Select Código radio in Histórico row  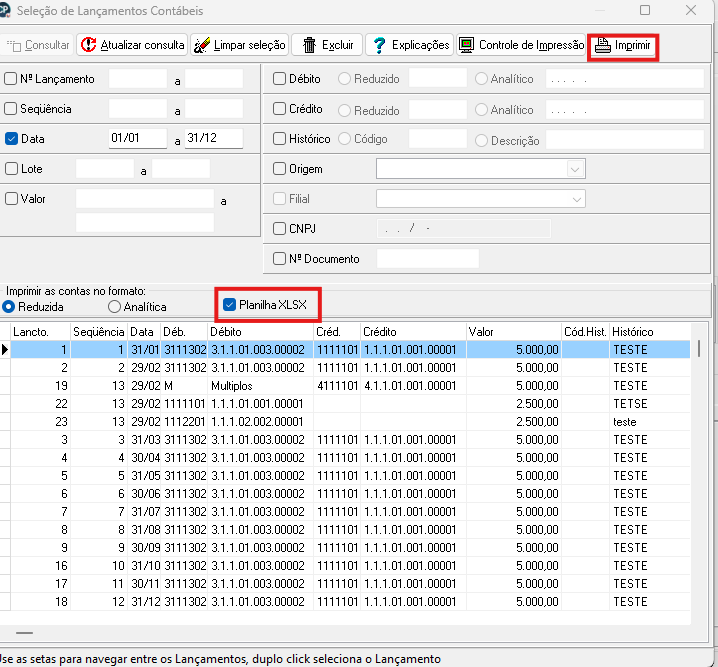(x=344, y=139)
